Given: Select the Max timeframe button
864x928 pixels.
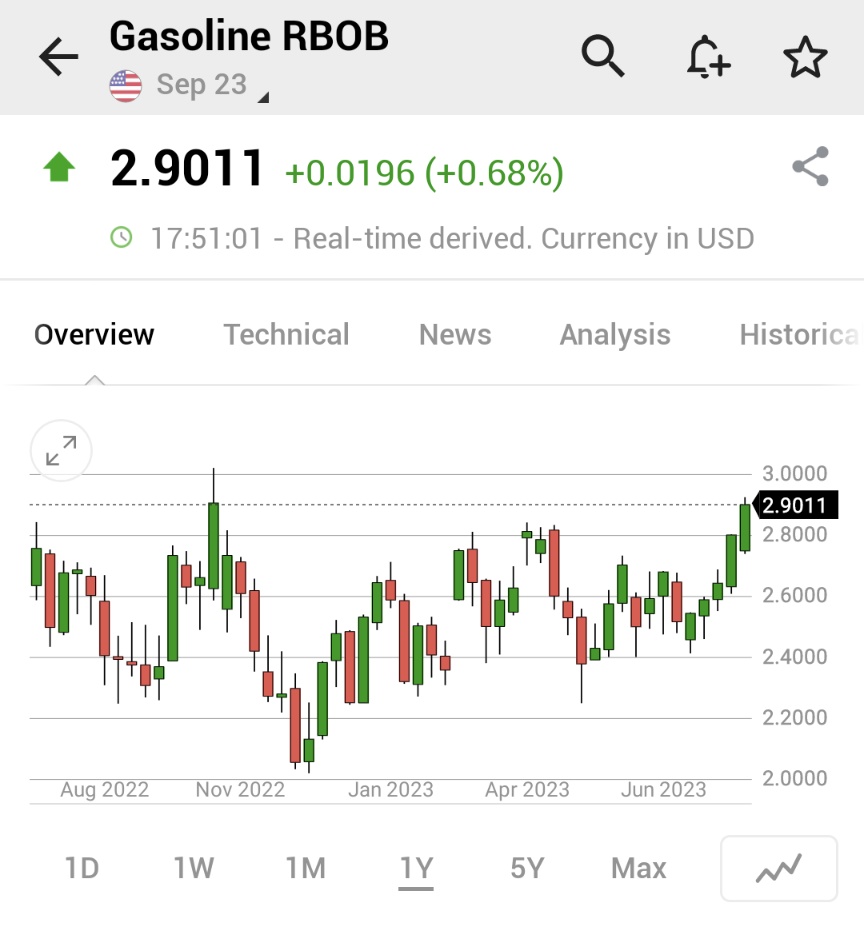Looking at the screenshot, I should pyautogui.click(x=638, y=868).
